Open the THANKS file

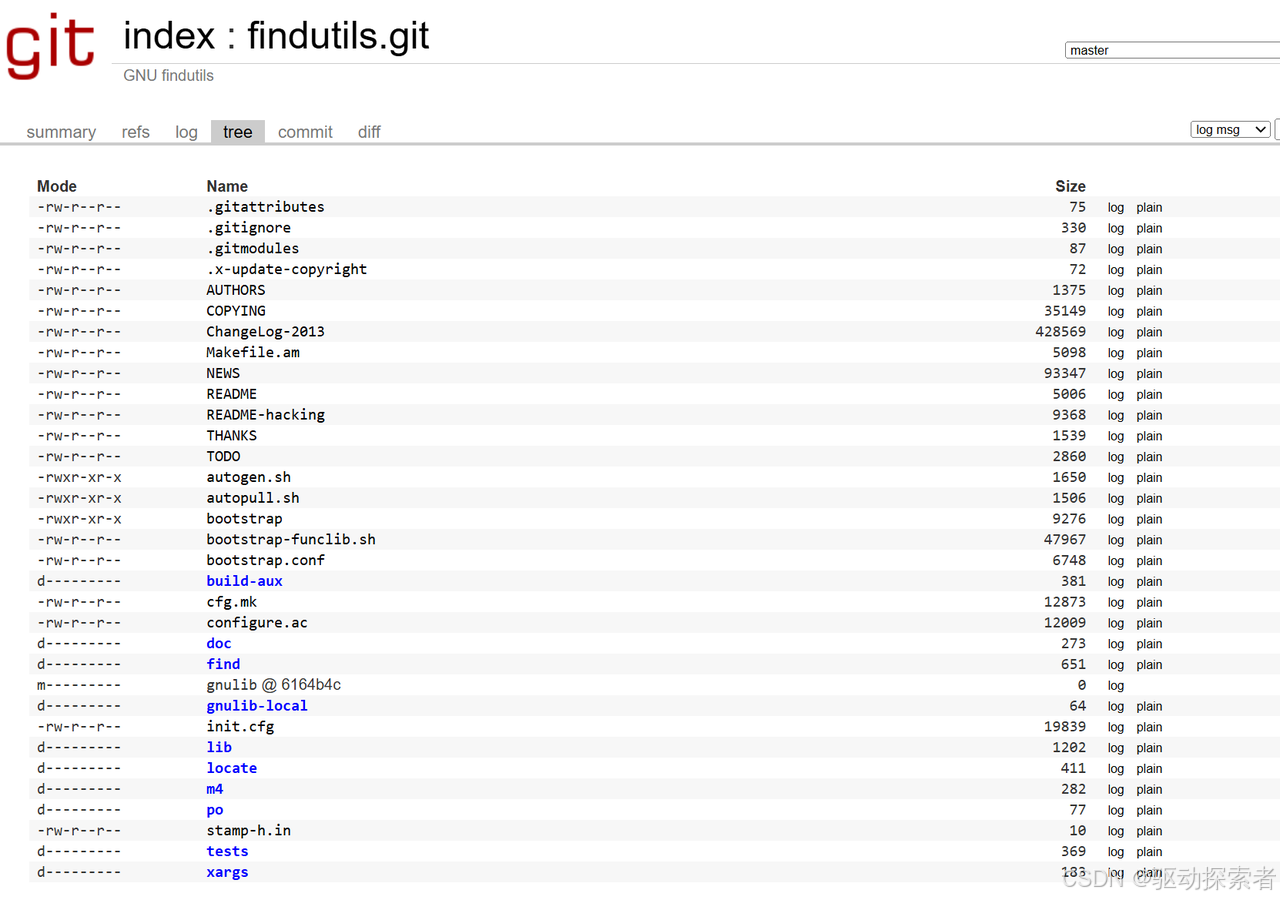(x=232, y=435)
